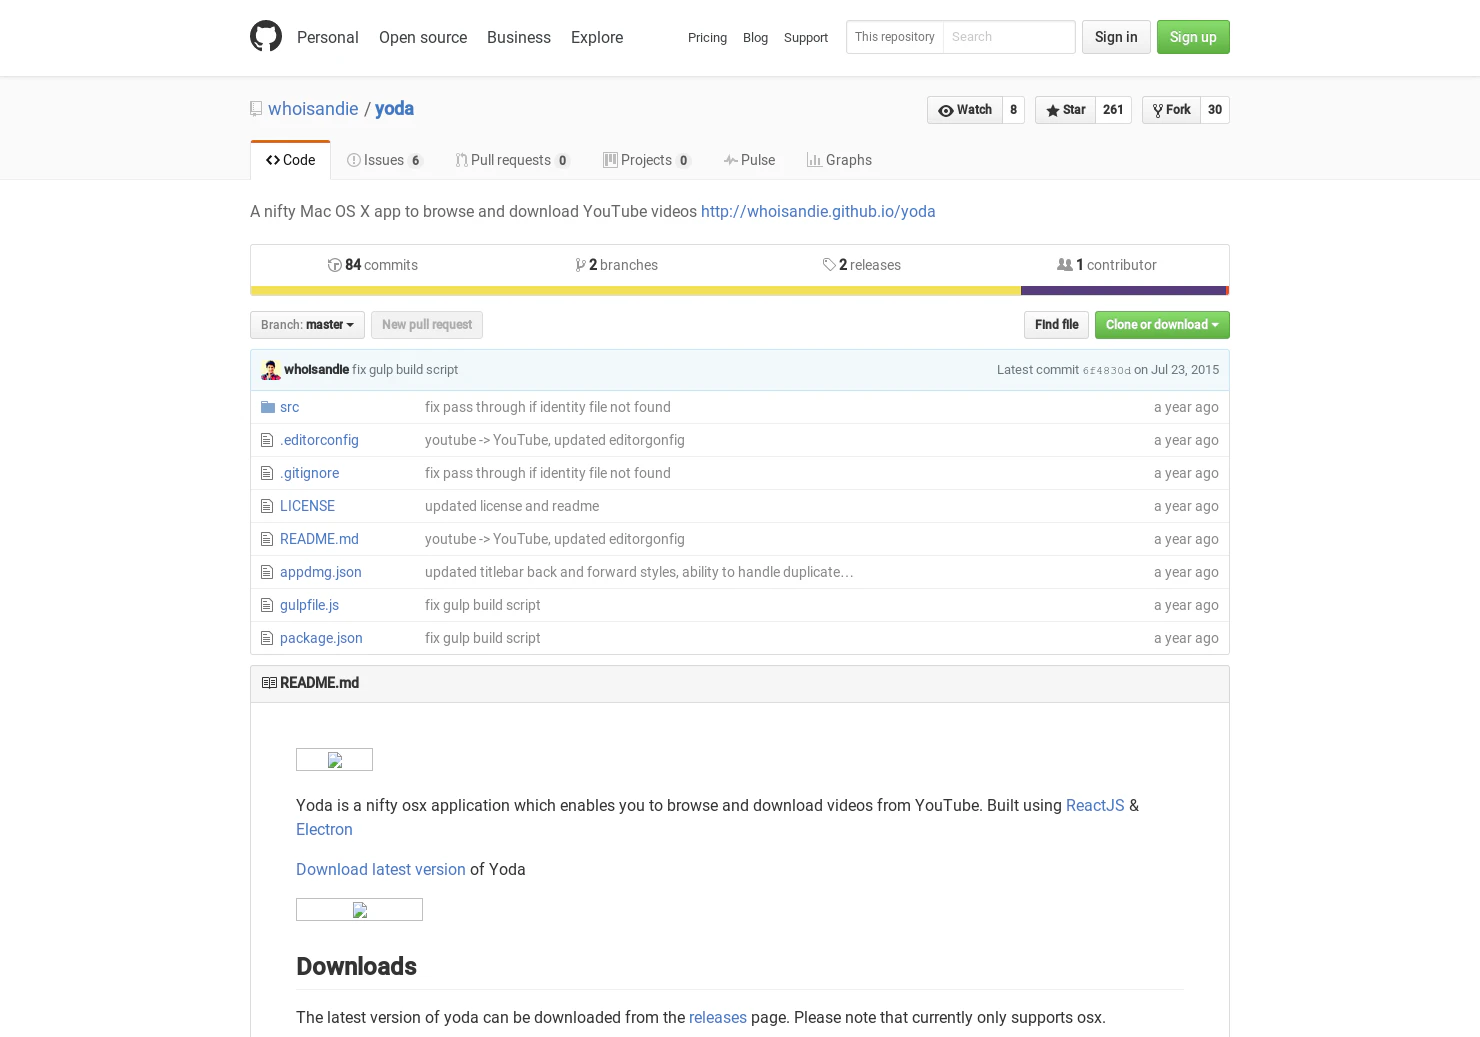Open the Graphs tab
Image resolution: width=1480 pixels, height=1037 pixels.
tap(839, 160)
